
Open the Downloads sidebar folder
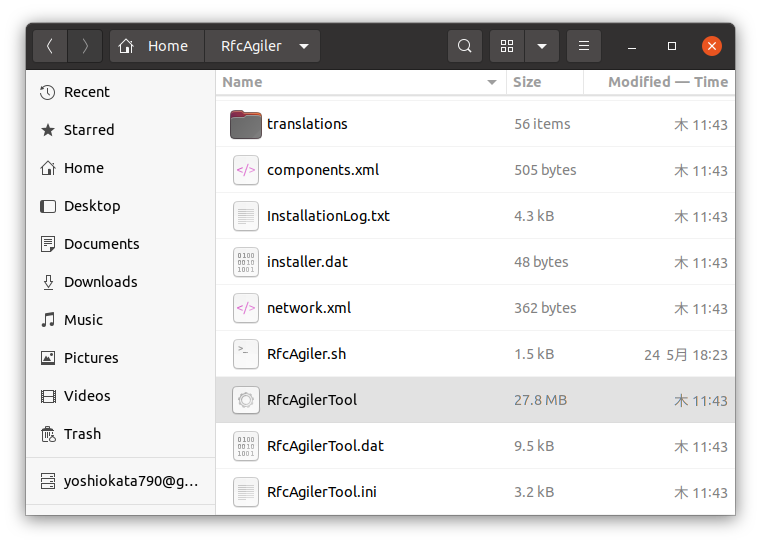click(100, 282)
